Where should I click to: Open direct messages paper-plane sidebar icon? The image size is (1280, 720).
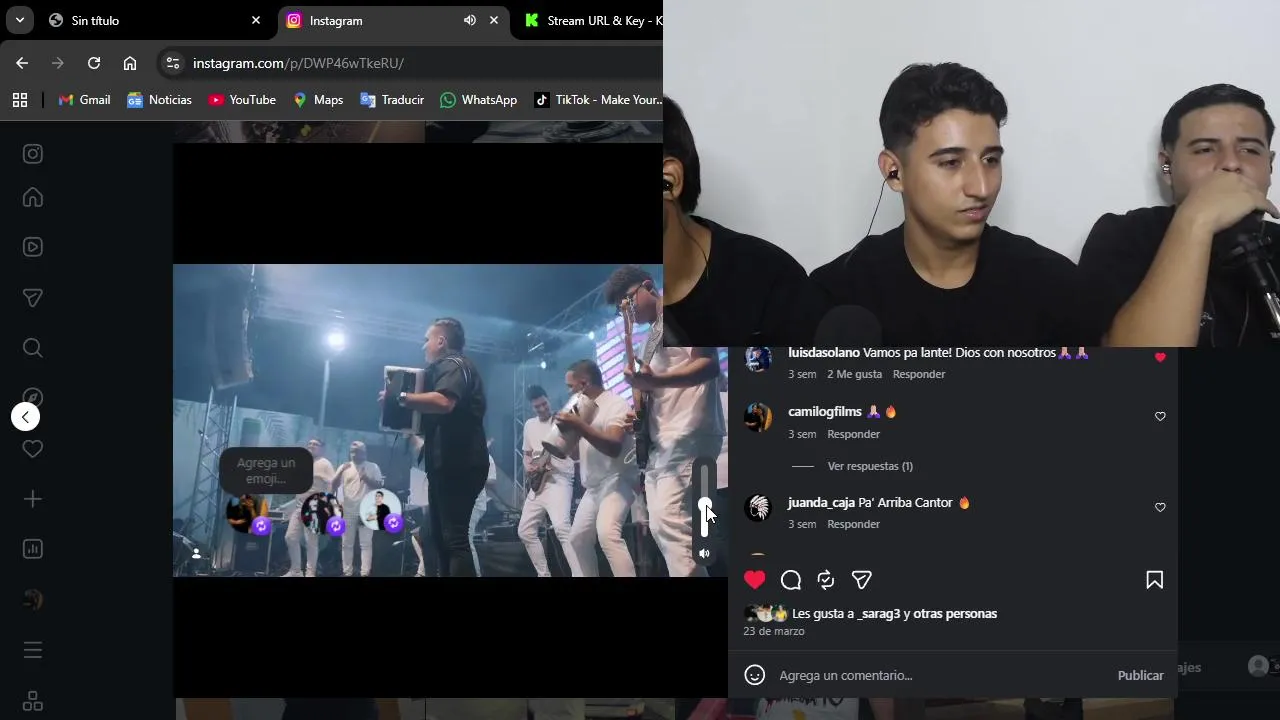pyautogui.click(x=33, y=298)
